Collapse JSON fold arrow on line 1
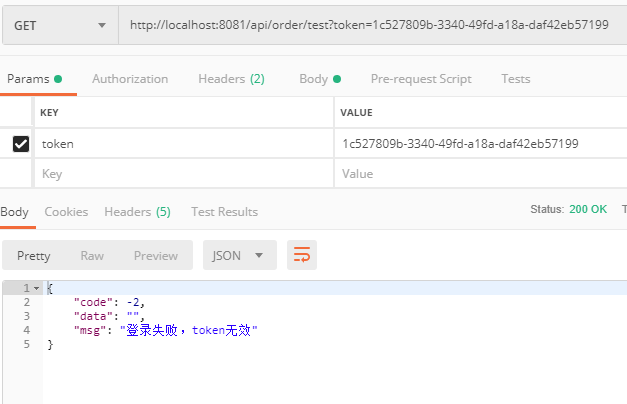Viewport: 627px width, 404px height. (36, 288)
